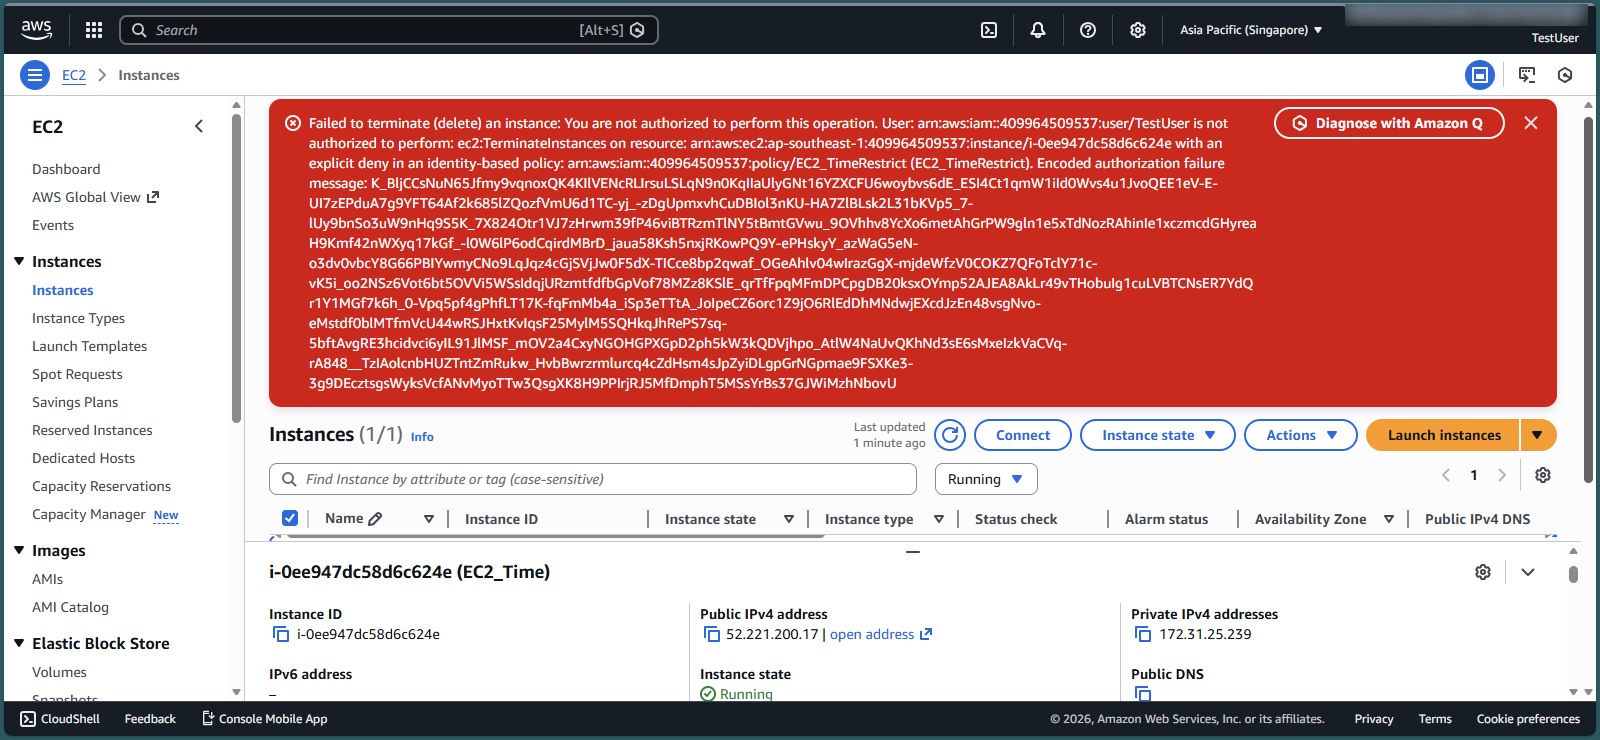Copy the Public DNS value
The image size is (1600, 740).
click(1143, 694)
